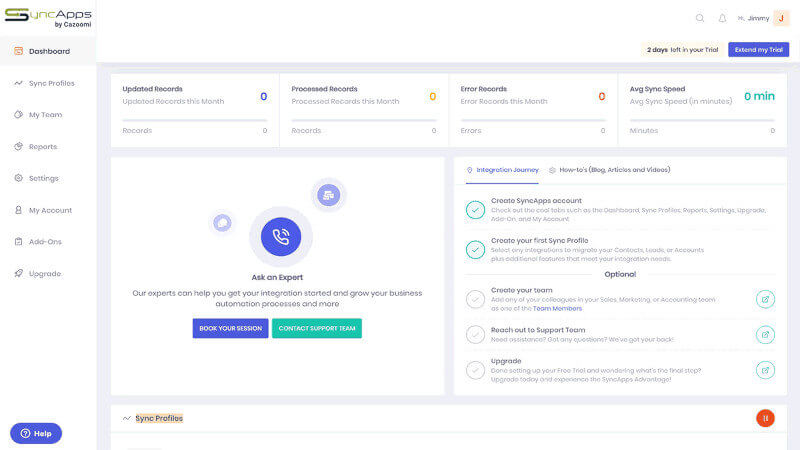This screenshot has height=450, width=800.
Task: Toggle the Create SyncApps account checkmark
Action: [476, 209]
